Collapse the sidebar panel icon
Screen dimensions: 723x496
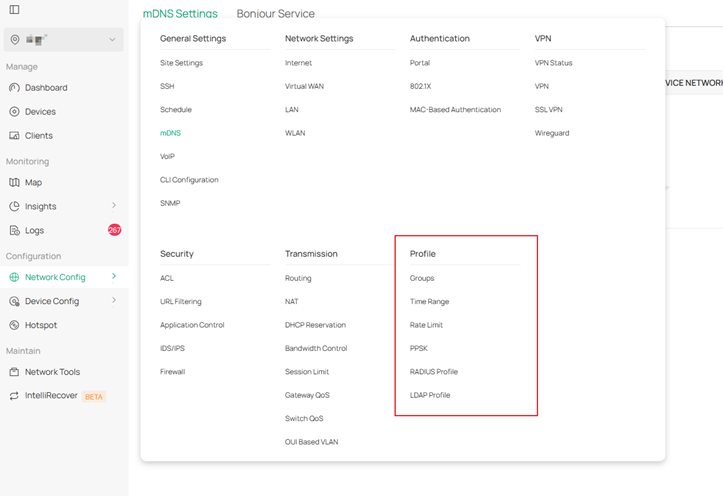tap(14, 9)
